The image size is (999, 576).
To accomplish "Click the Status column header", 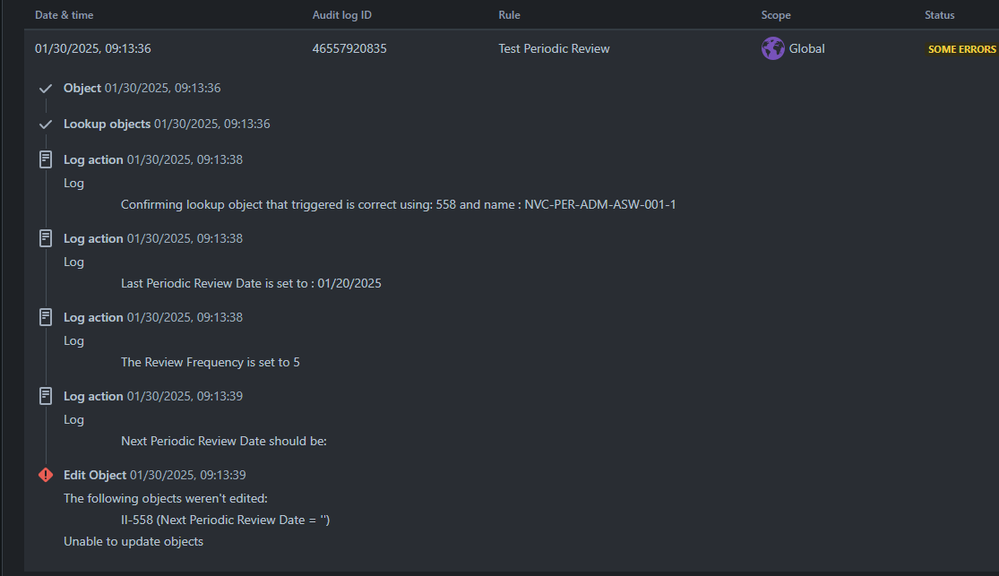I will coord(939,15).
